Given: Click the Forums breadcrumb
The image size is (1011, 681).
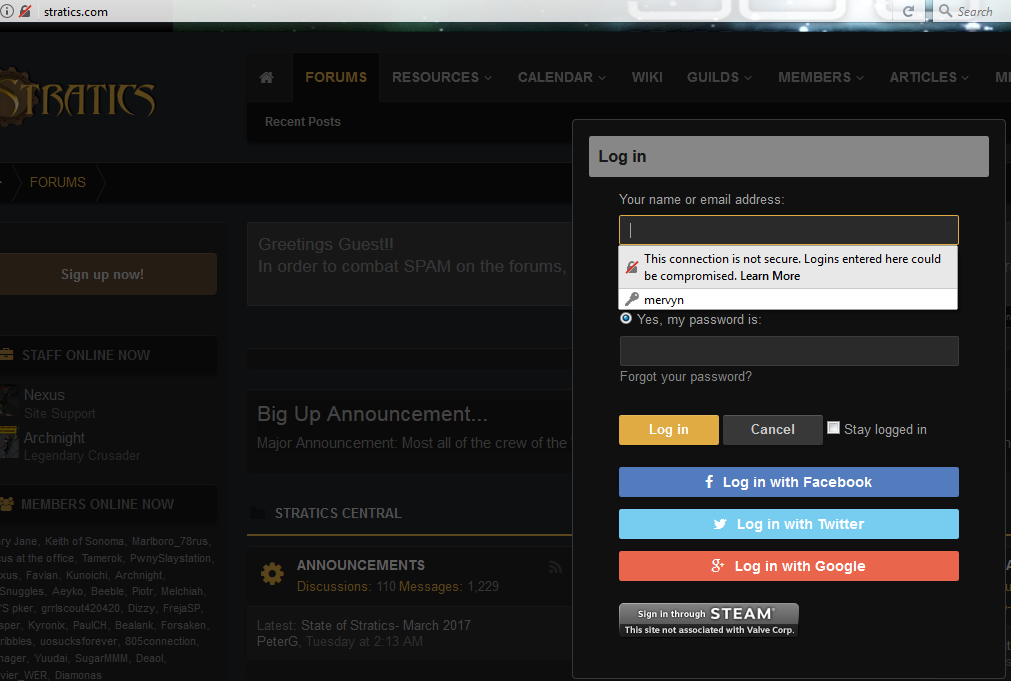Looking at the screenshot, I should (x=57, y=183).
